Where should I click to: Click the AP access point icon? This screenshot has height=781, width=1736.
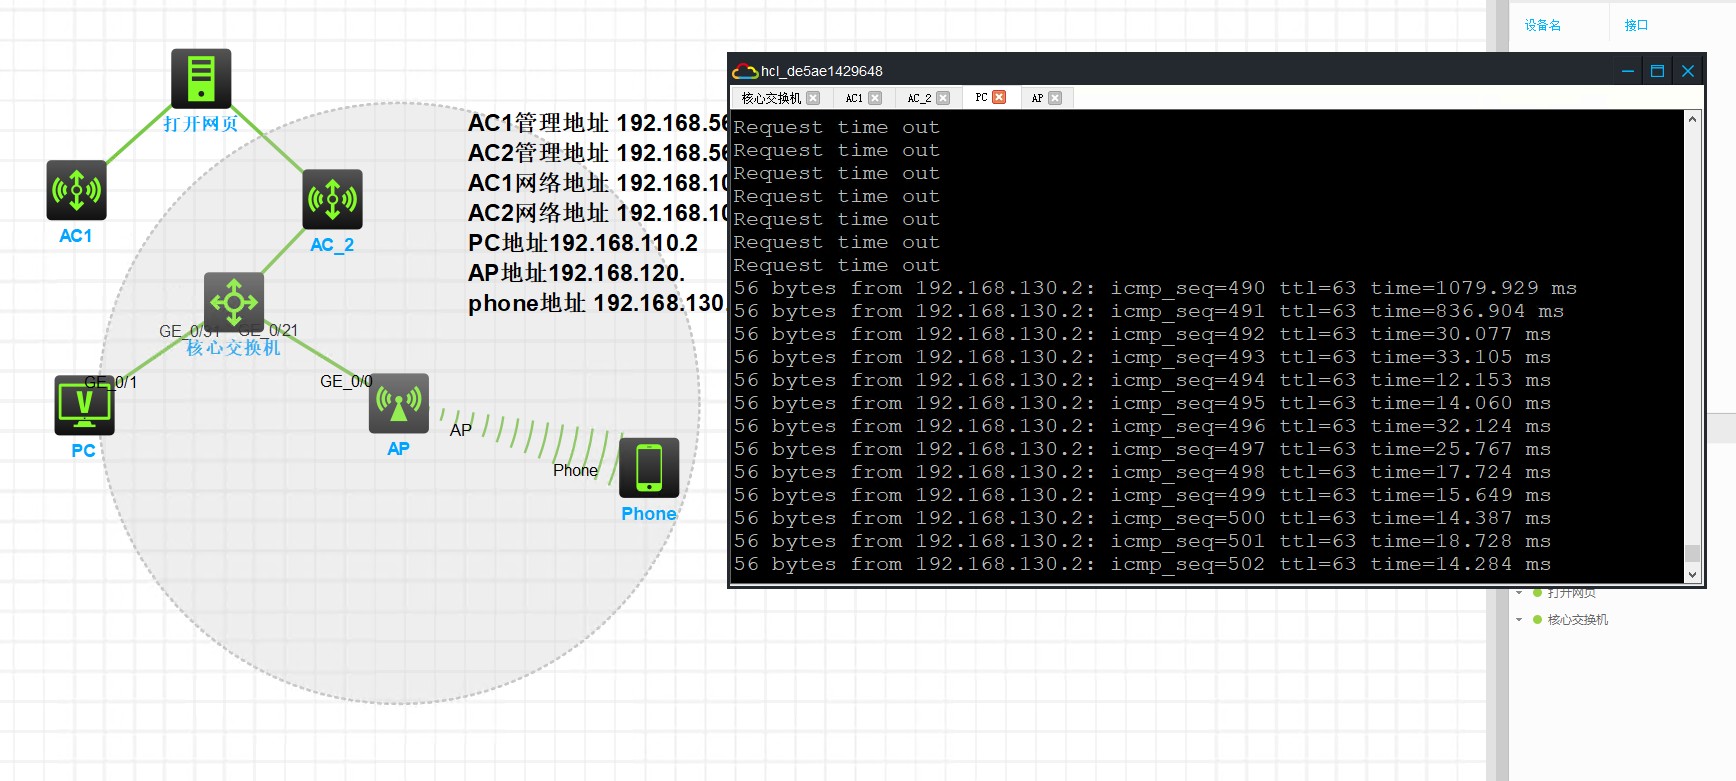click(399, 403)
